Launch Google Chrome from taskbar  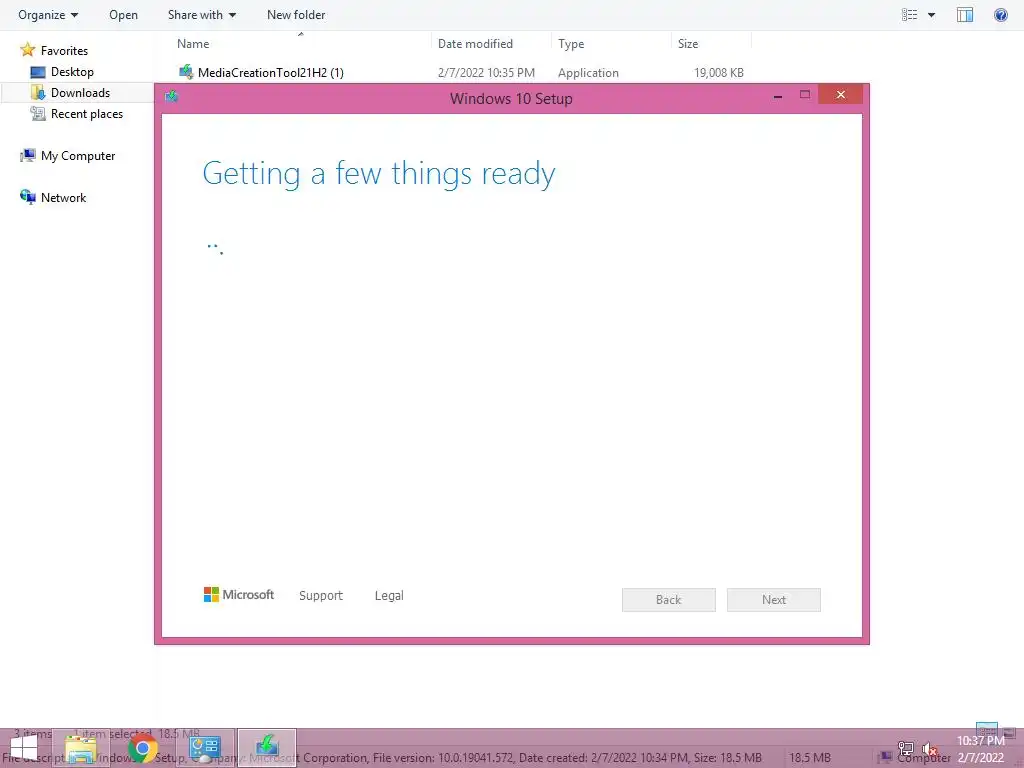(142, 748)
